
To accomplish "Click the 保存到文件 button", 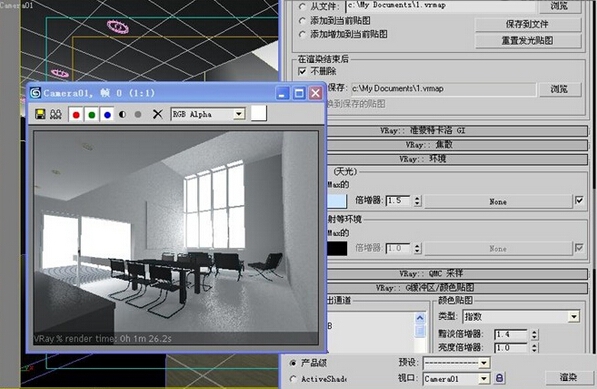I will coord(528,24).
